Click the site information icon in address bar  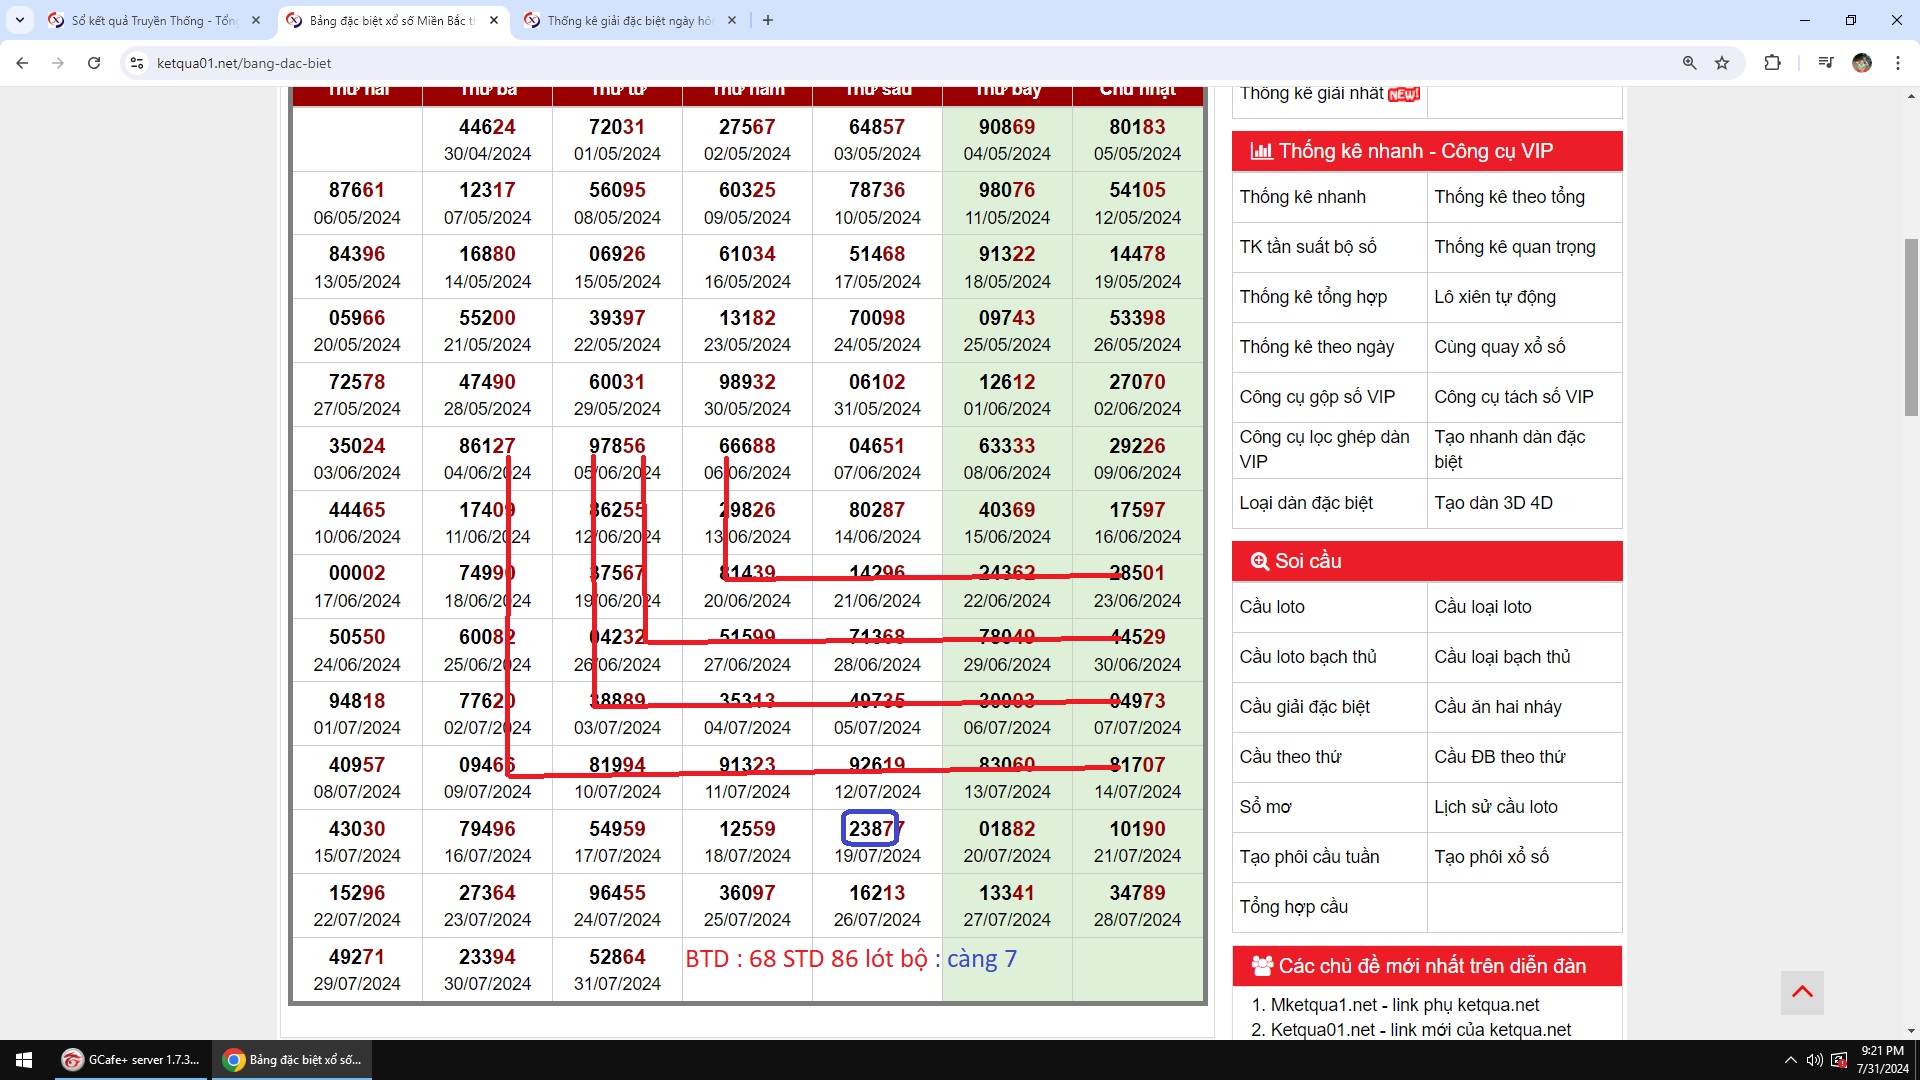pyautogui.click(x=137, y=63)
